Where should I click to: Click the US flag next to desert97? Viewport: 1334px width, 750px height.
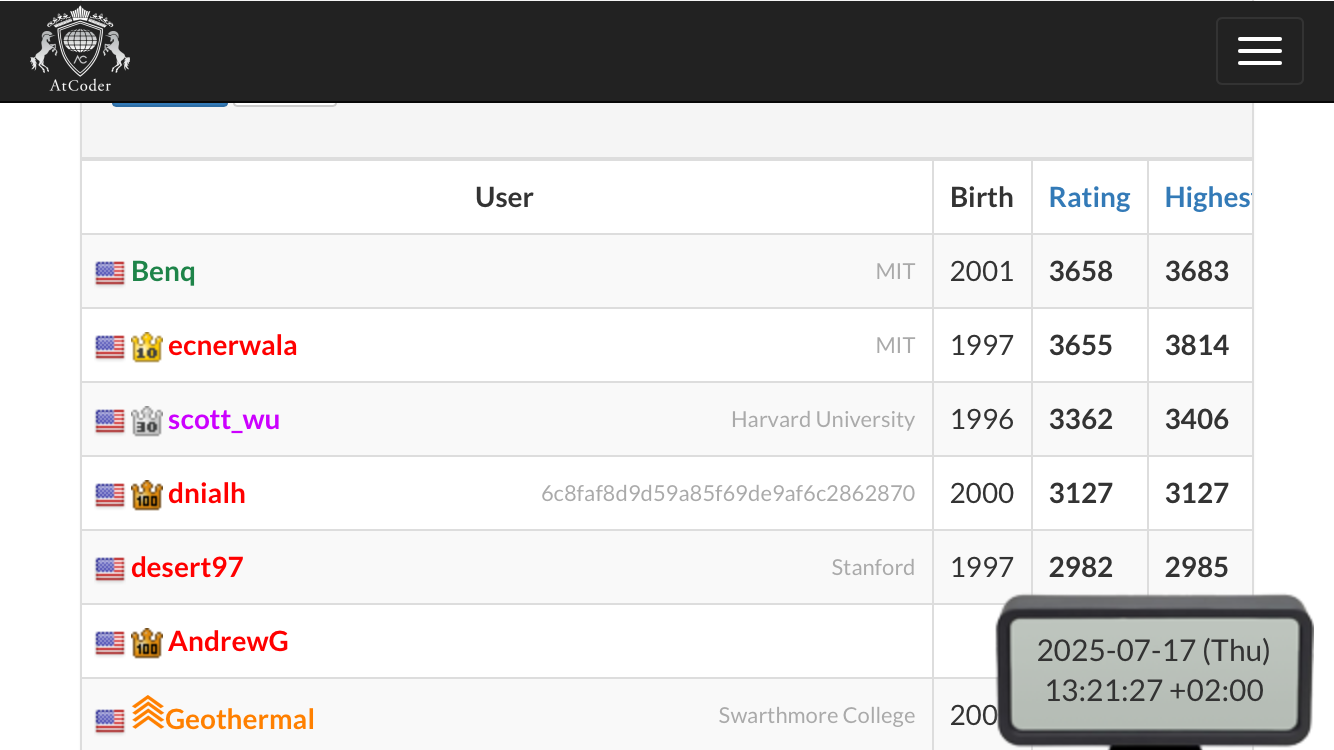click(x=110, y=569)
